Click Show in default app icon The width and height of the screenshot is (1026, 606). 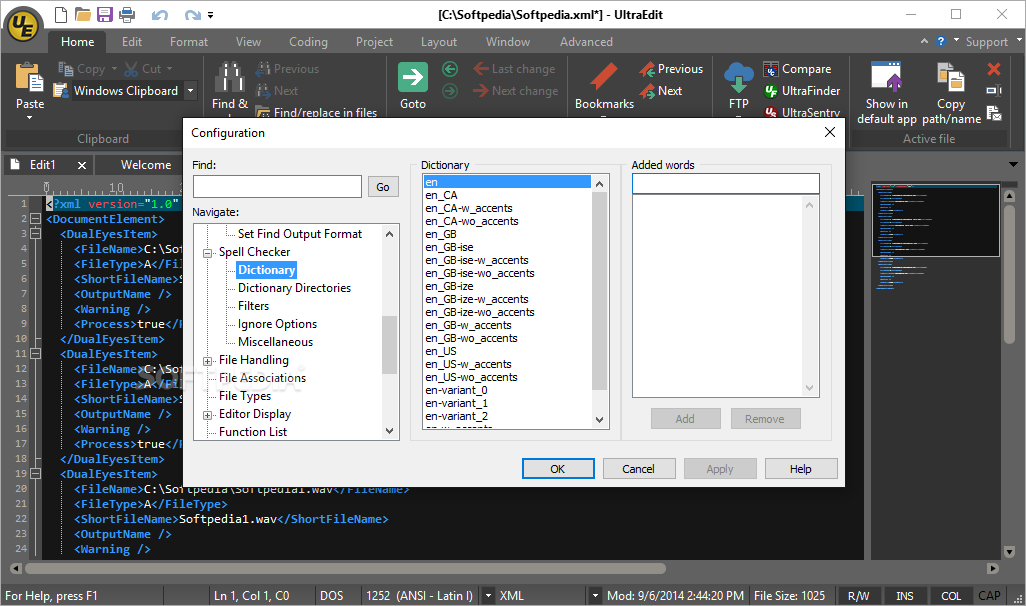(887, 77)
